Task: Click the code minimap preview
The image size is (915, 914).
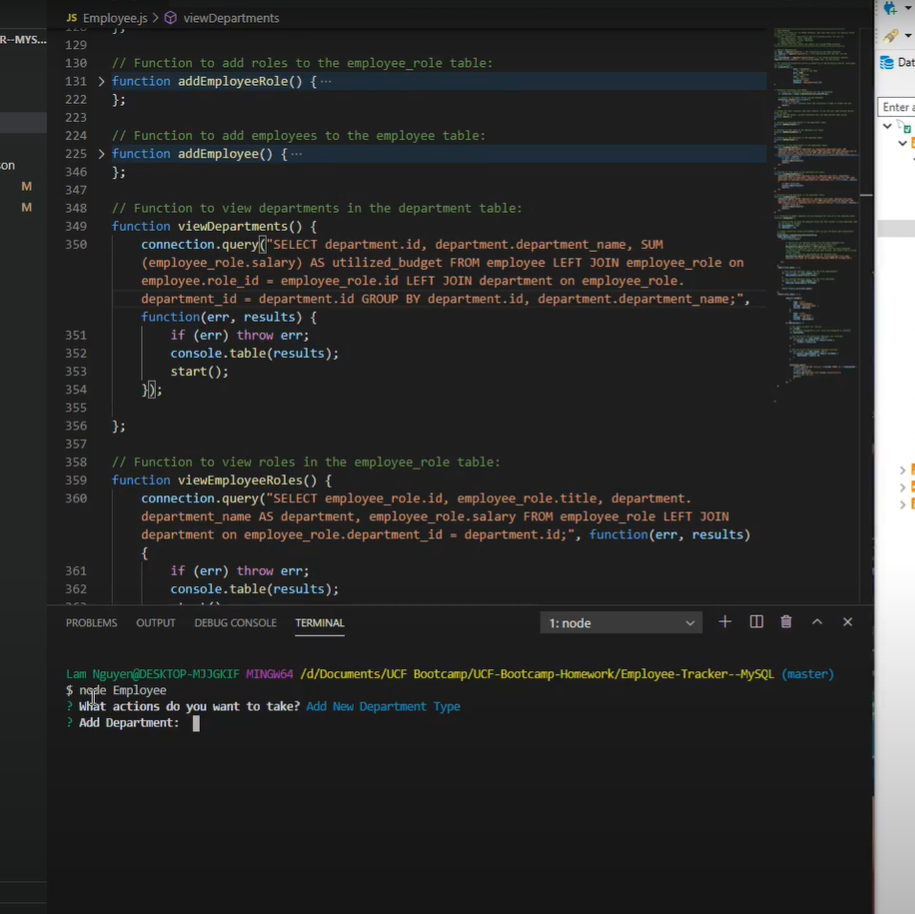Action: pos(817,200)
